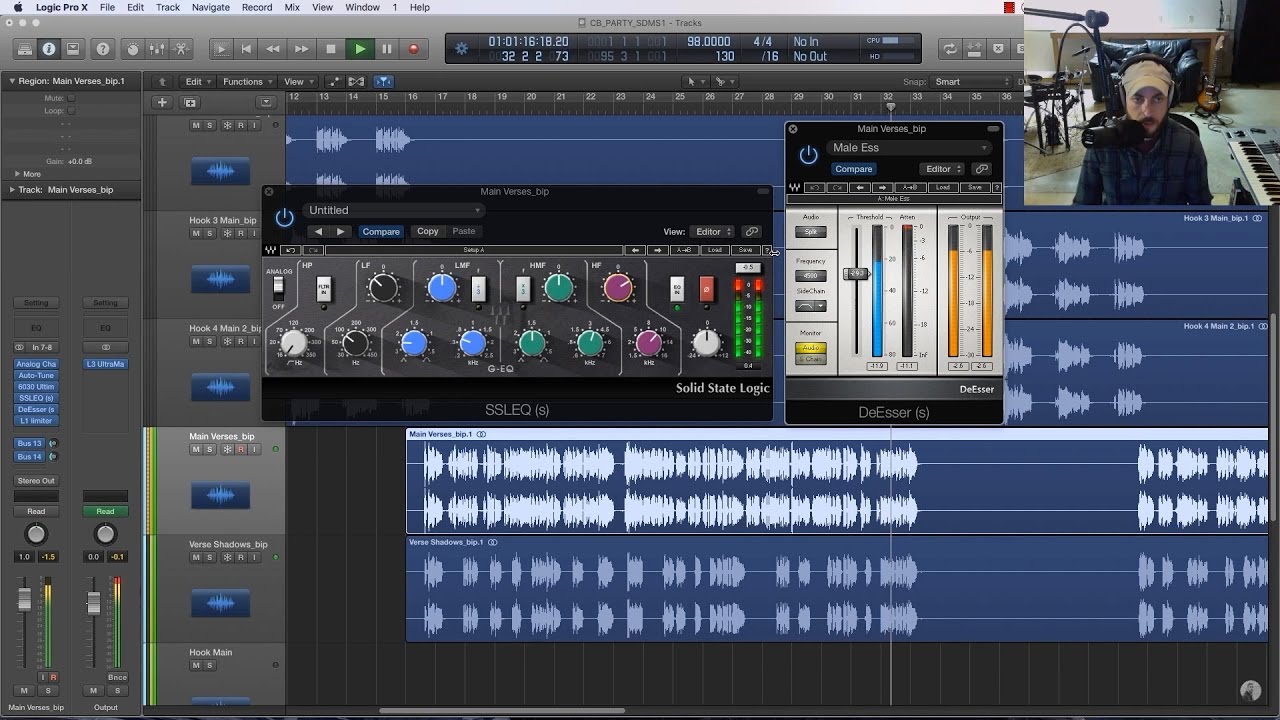Open the Mix menu
Image resolution: width=1280 pixels, height=720 pixels.
(292, 7)
